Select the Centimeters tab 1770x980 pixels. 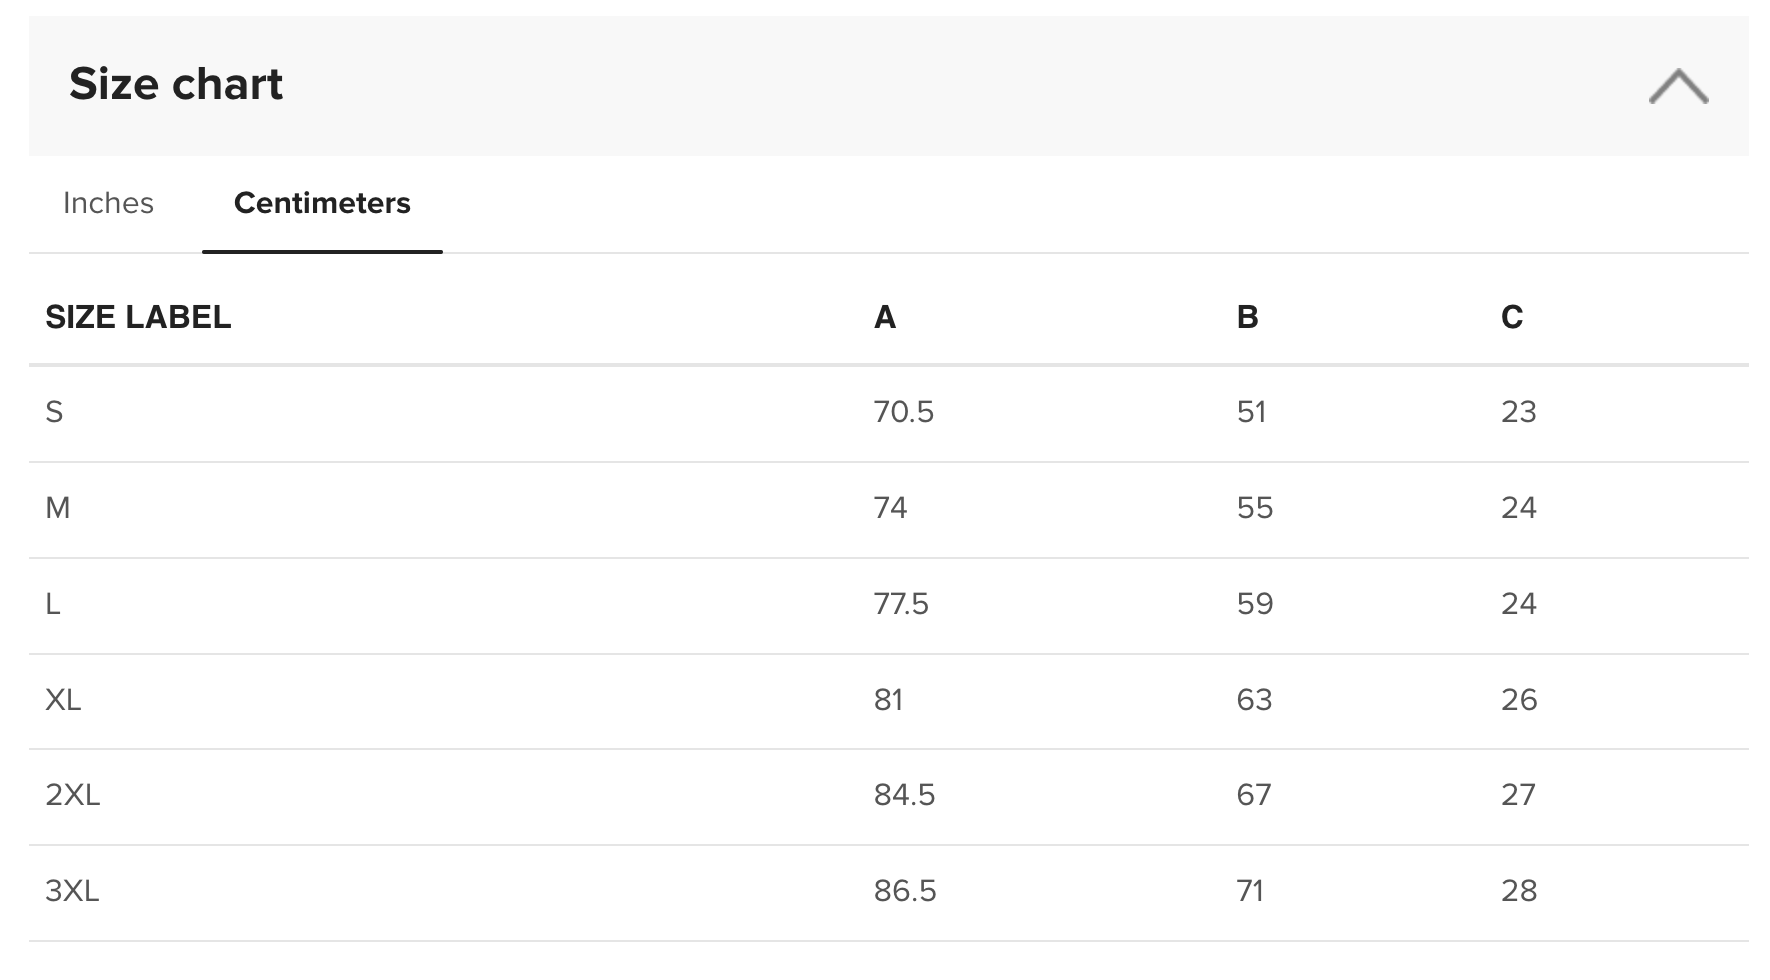(x=322, y=203)
